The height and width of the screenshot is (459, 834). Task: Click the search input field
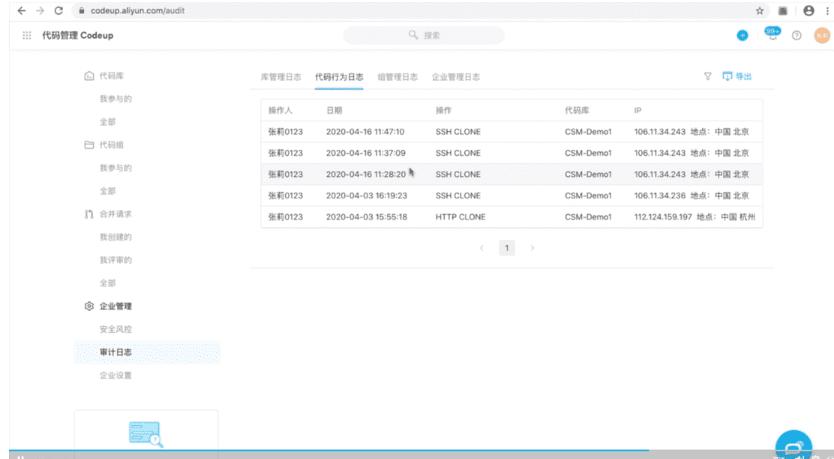[423, 35]
